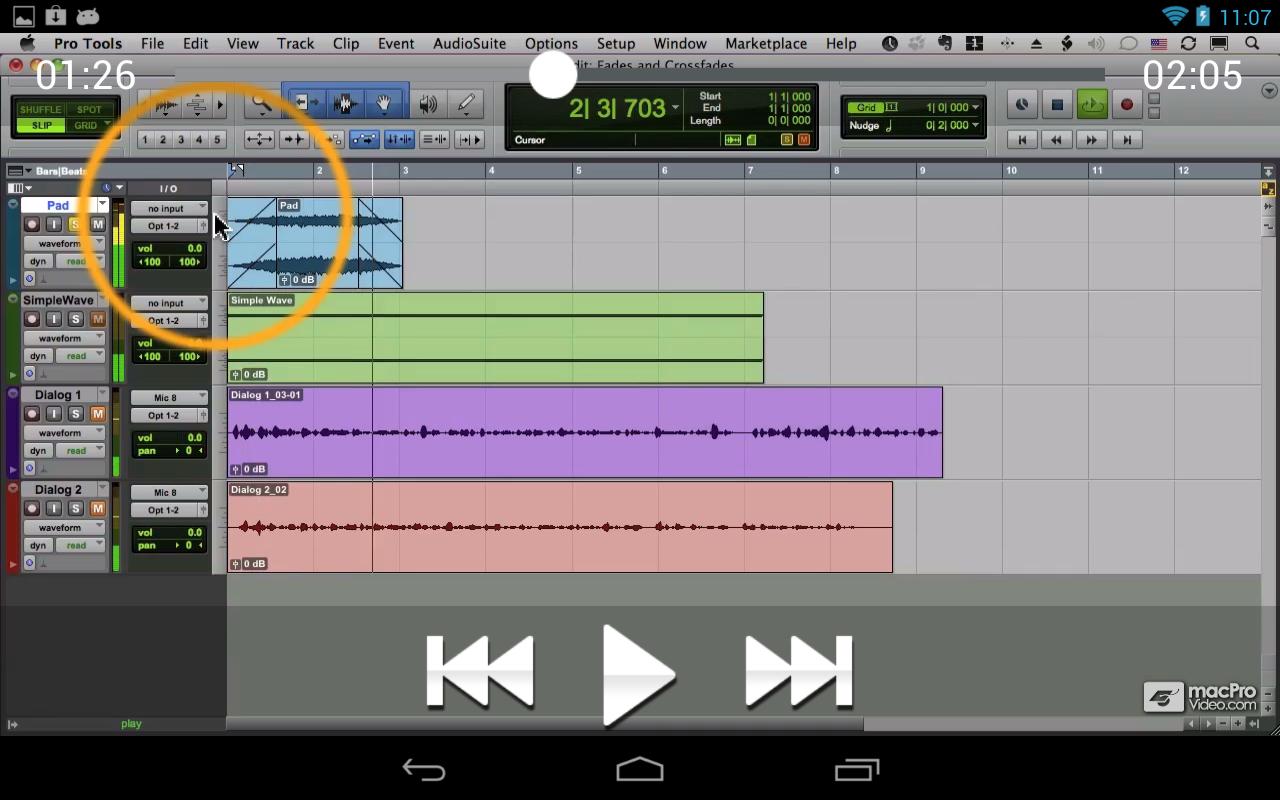
Task: Open the main counter format dropdown arrow
Action: (x=675, y=107)
